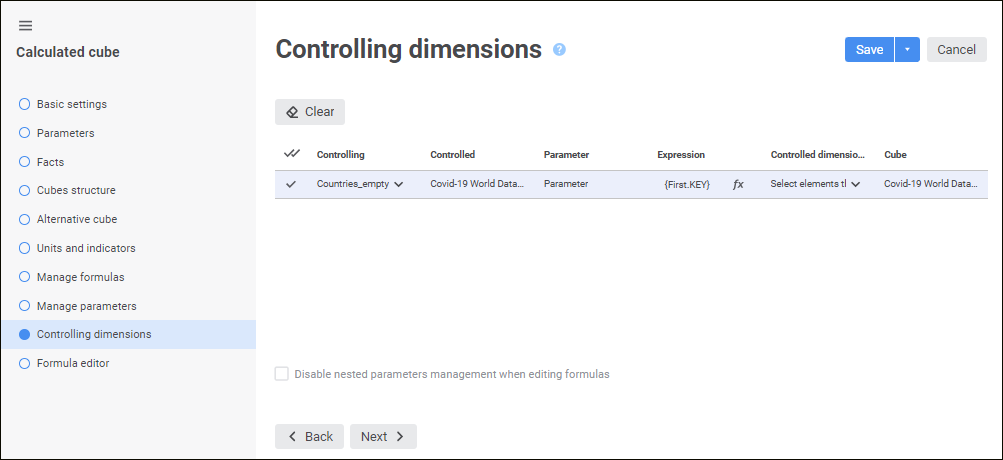Open the hamburger navigation menu
The height and width of the screenshot is (460, 1003).
coord(25,25)
